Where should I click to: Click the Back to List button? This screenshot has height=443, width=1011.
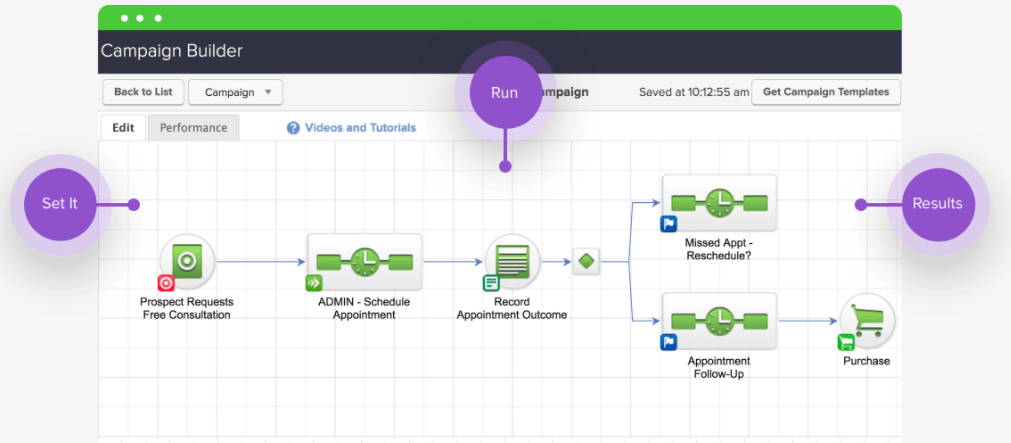143,92
